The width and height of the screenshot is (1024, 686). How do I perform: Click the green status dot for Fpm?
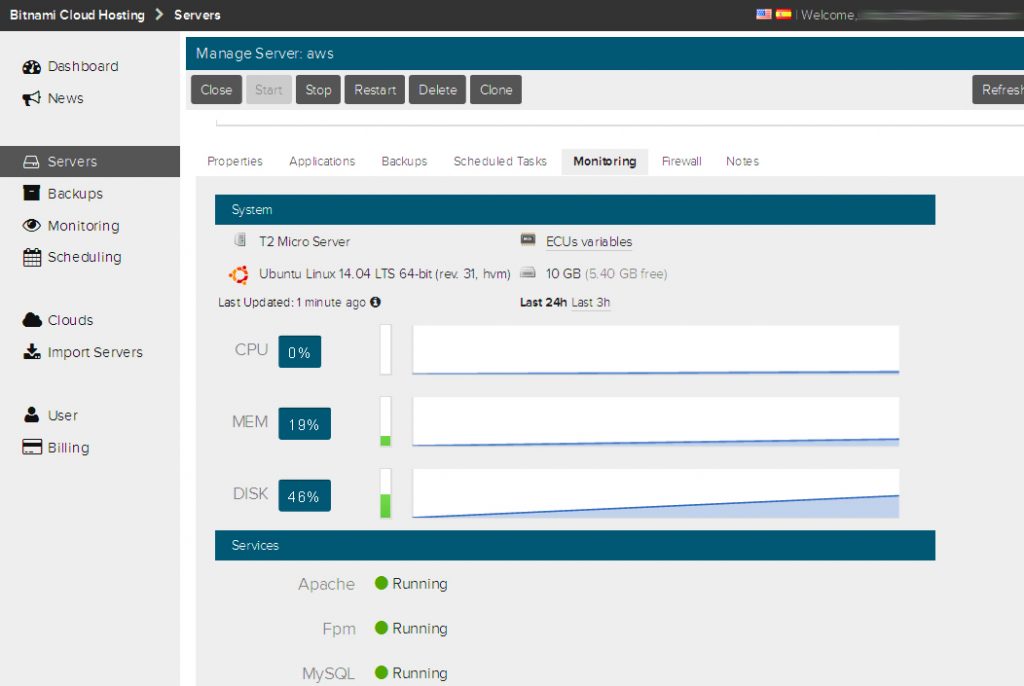click(x=381, y=628)
